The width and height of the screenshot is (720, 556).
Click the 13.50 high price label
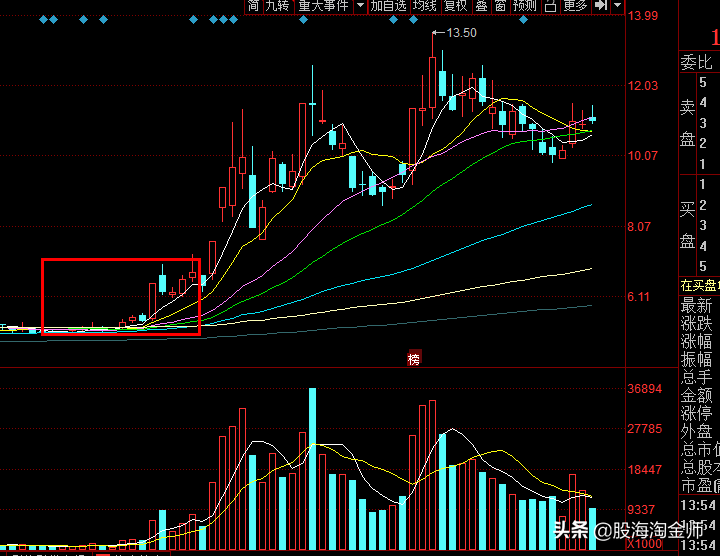click(x=461, y=33)
